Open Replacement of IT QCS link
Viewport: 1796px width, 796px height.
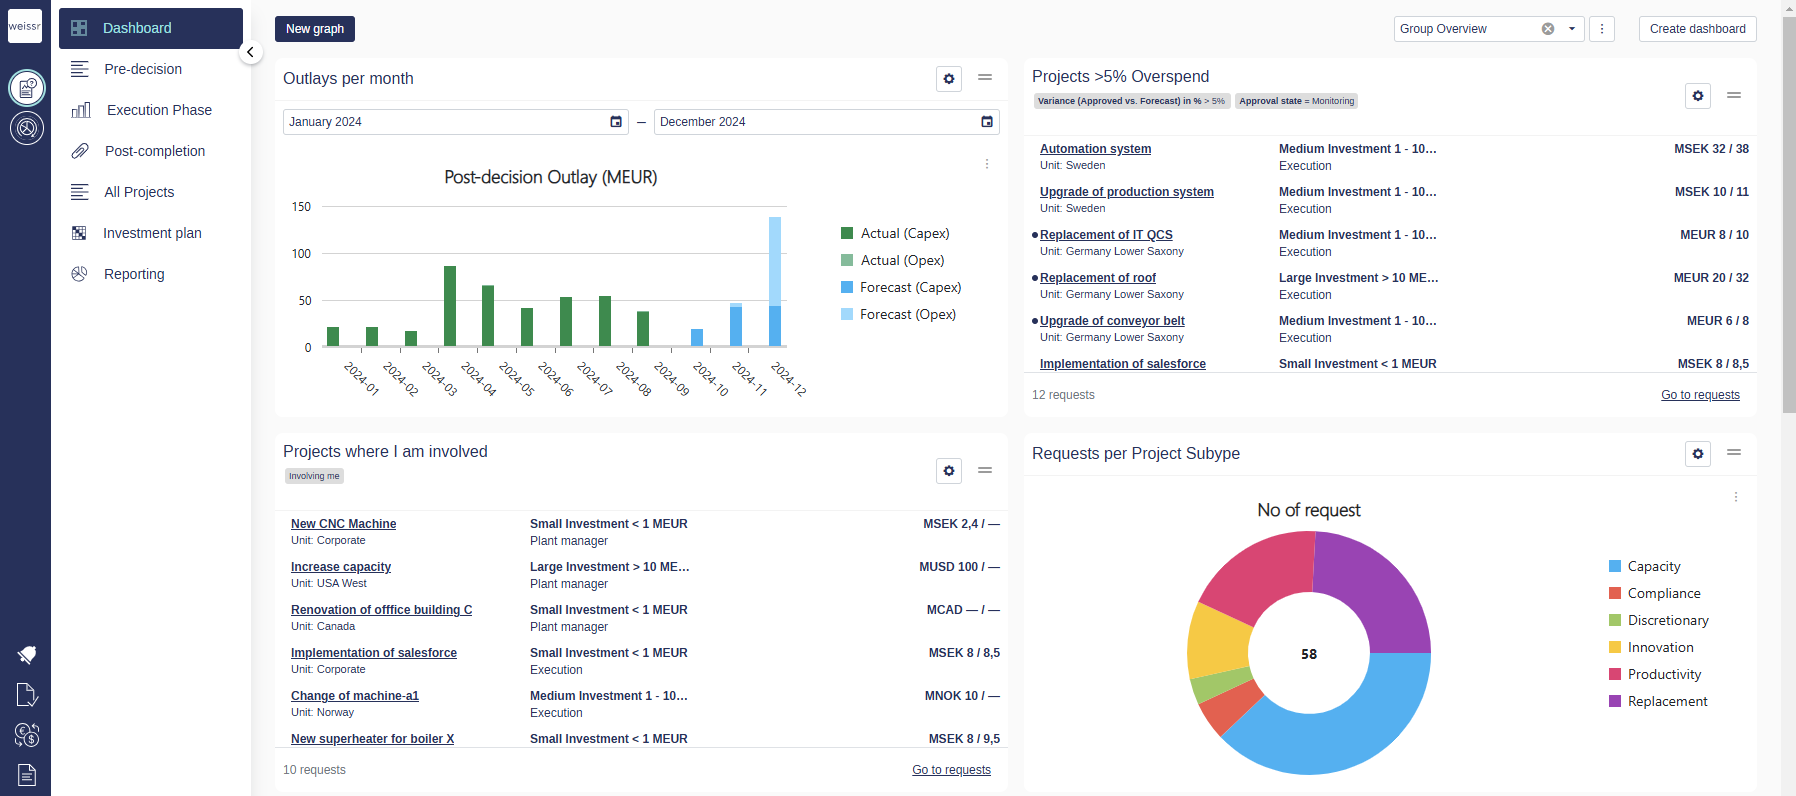[x=1106, y=235]
